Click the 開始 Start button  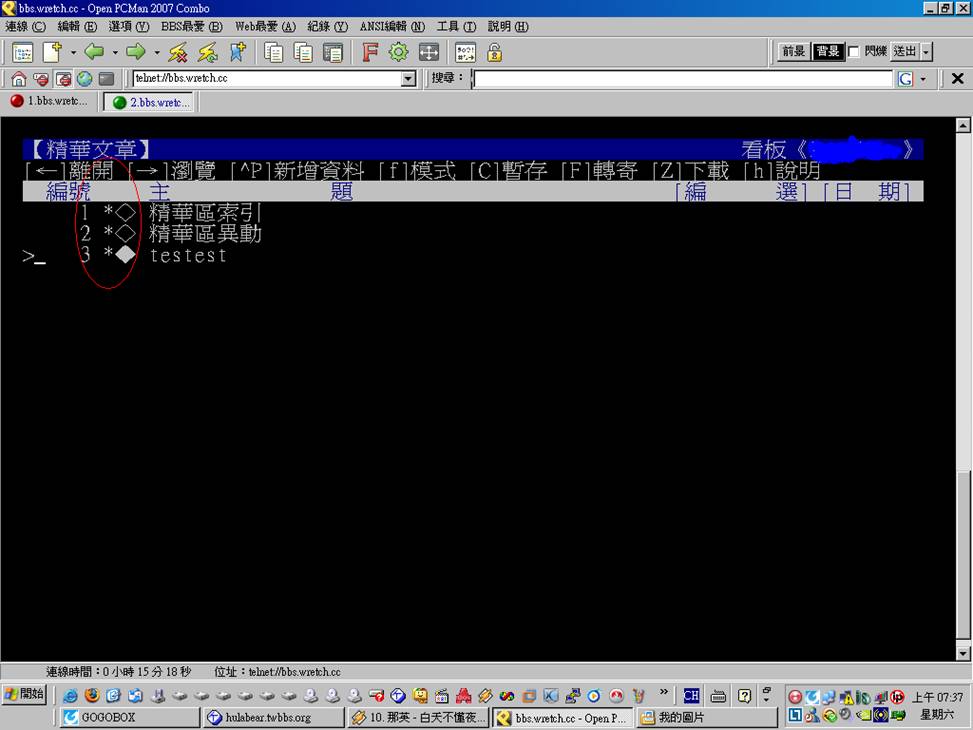point(24,694)
